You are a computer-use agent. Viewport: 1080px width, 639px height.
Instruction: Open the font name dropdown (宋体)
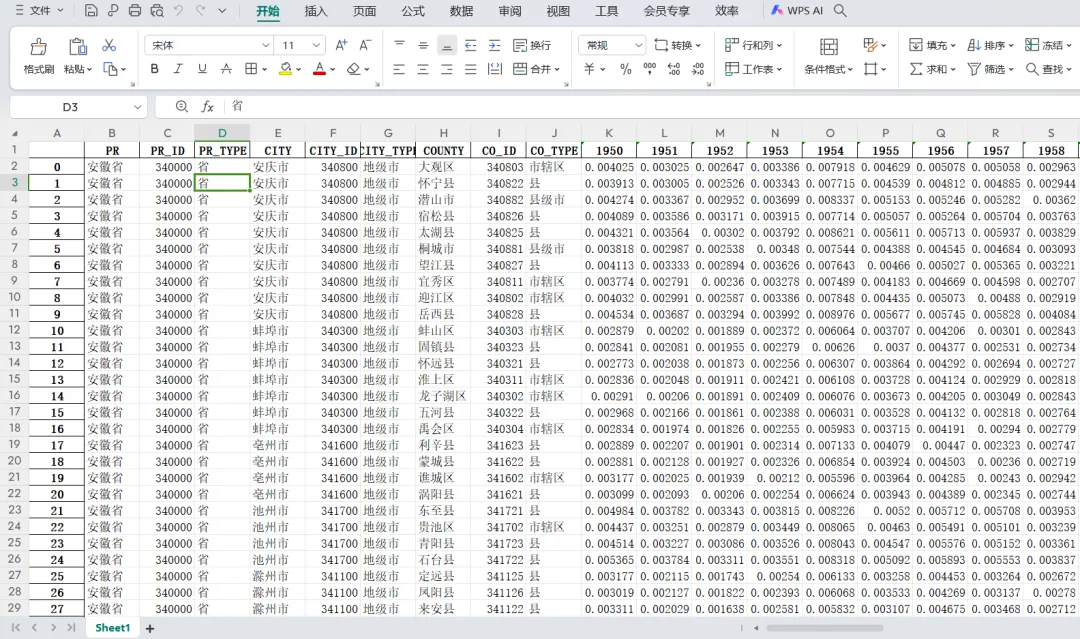click(x=265, y=46)
